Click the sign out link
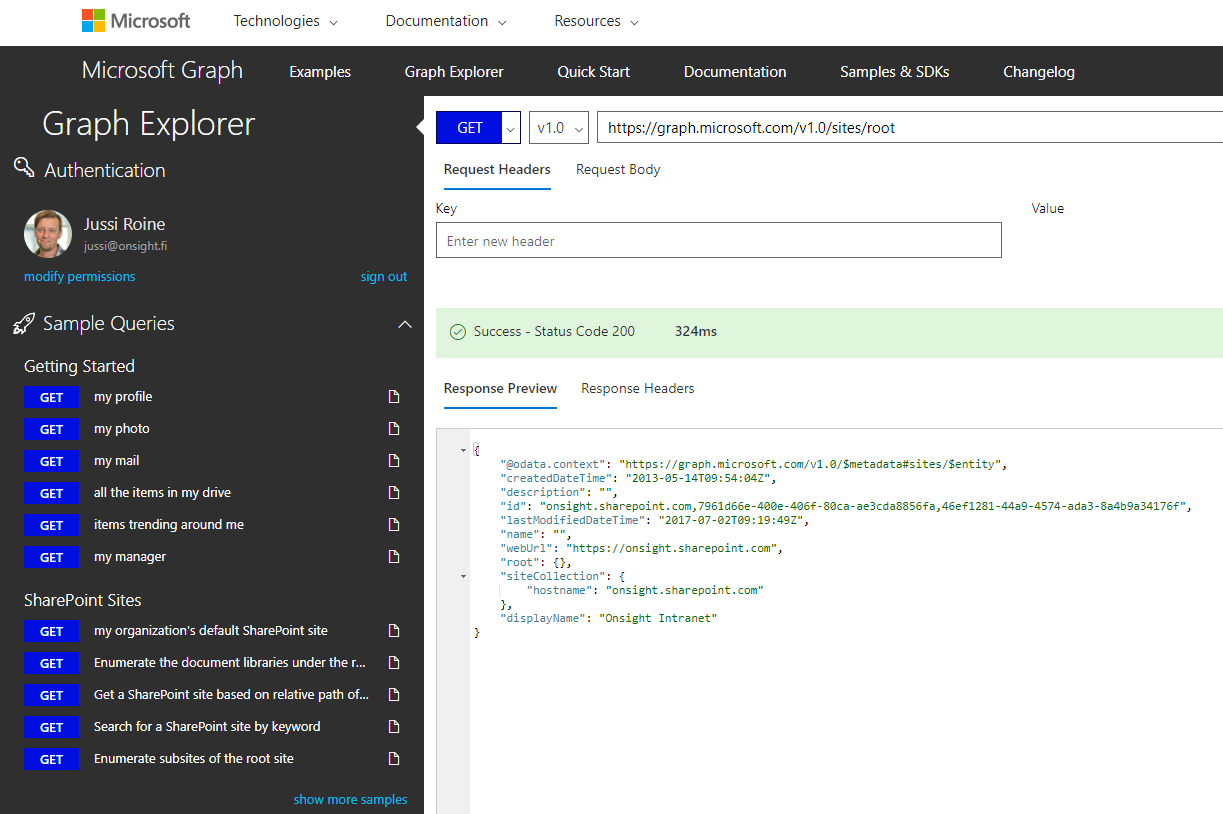 [x=384, y=277]
